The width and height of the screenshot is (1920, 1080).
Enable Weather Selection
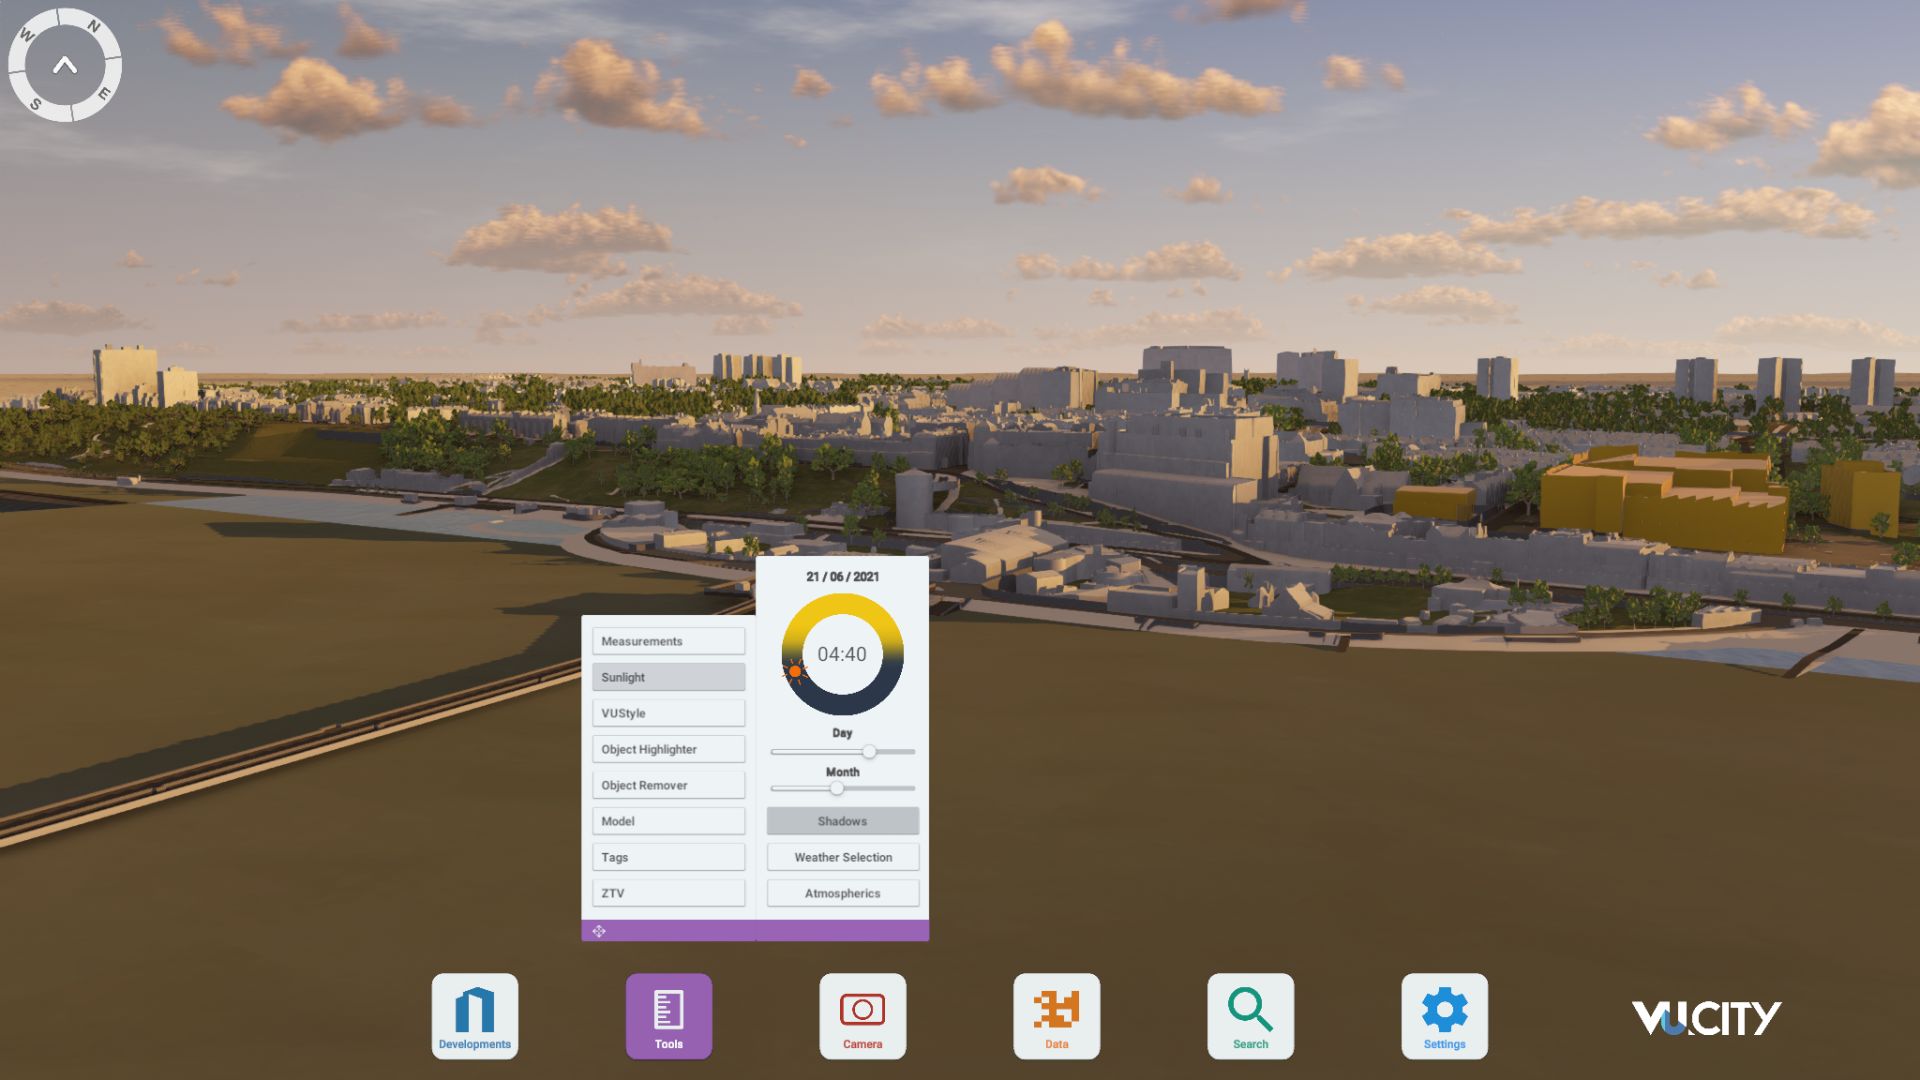pos(842,857)
